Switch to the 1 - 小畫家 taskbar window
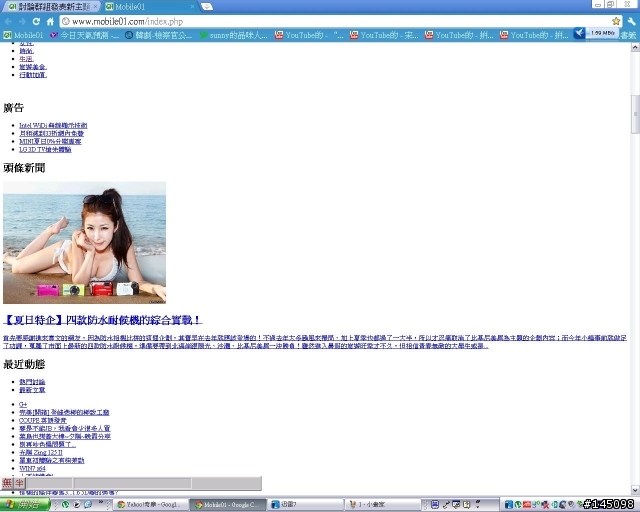The height and width of the screenshot is (512, 640). click(x=382, y=505)
